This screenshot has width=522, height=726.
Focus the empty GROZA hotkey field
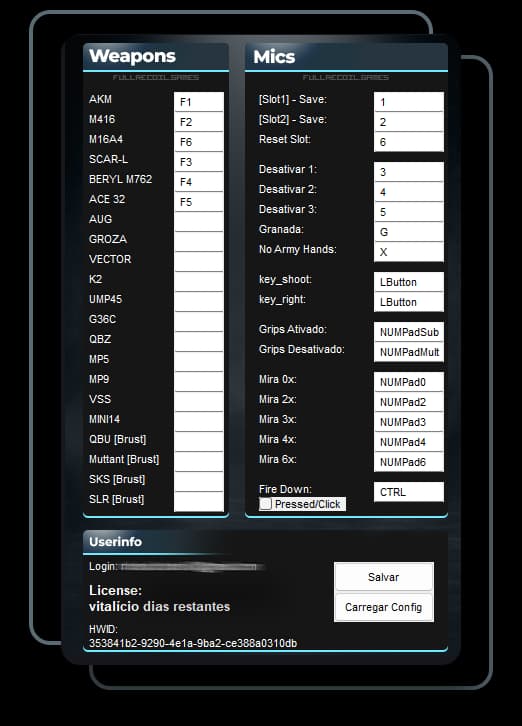[199, 242]
